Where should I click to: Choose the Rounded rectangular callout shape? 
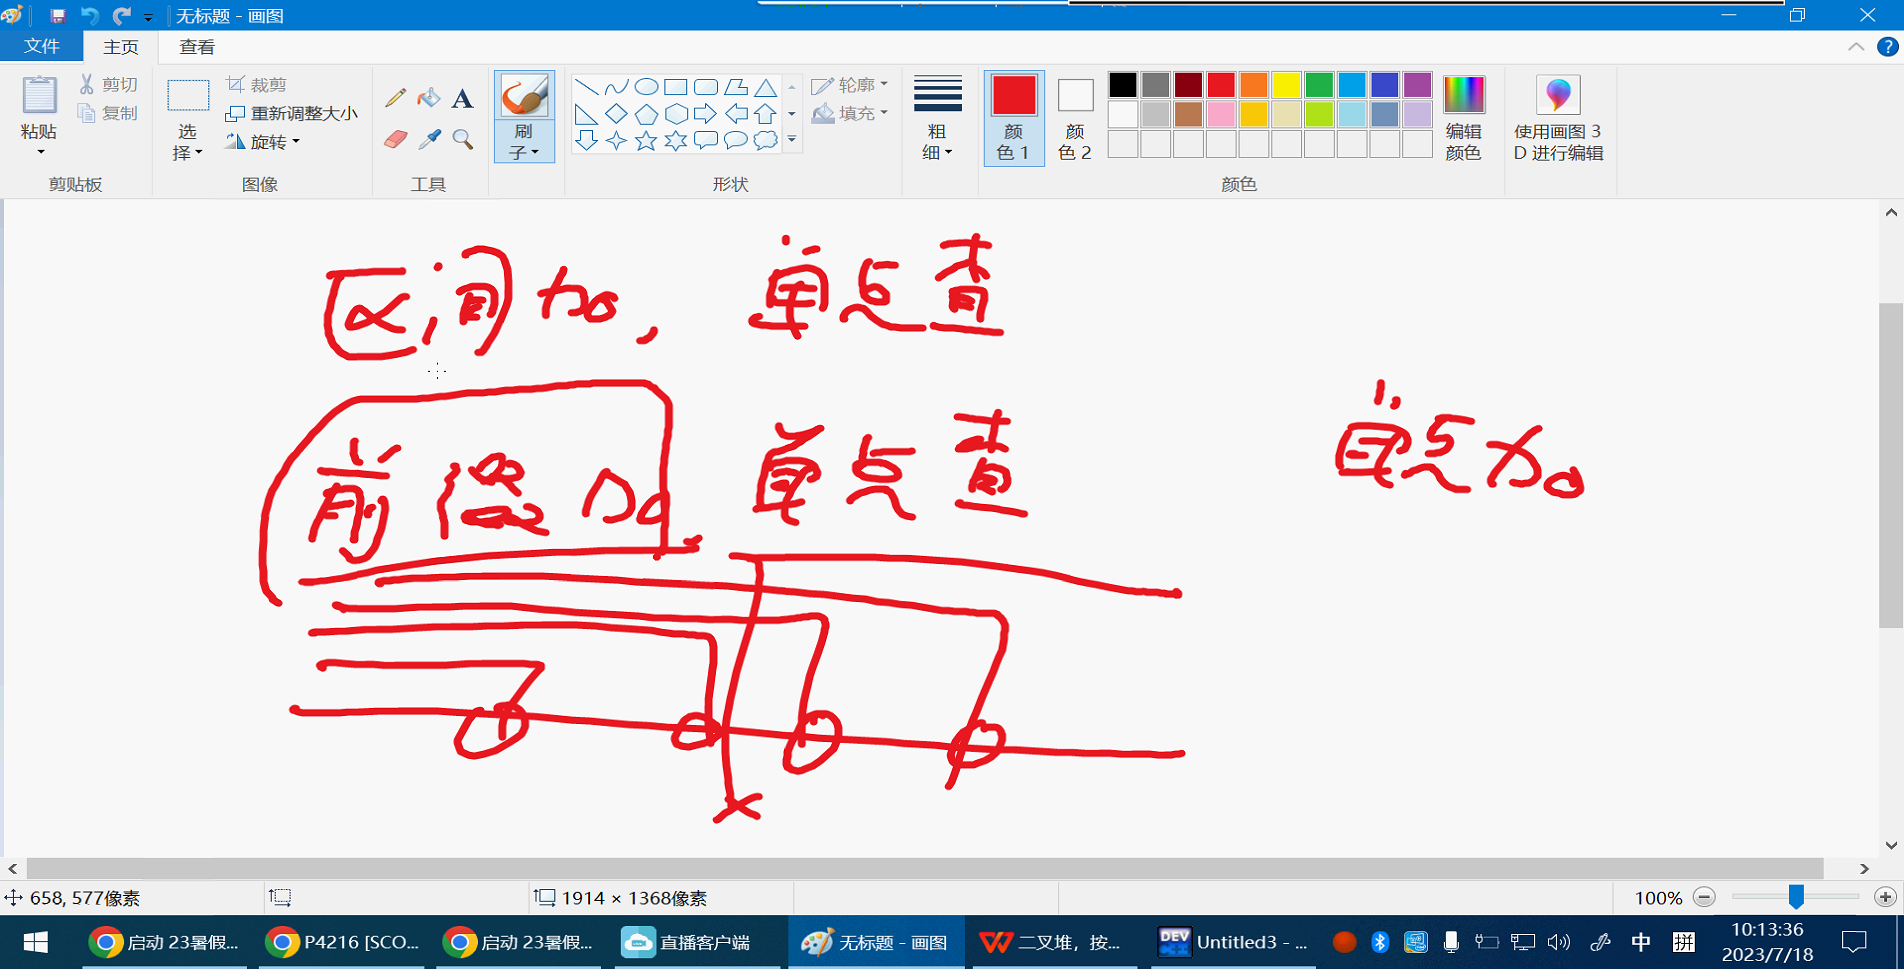706,141
